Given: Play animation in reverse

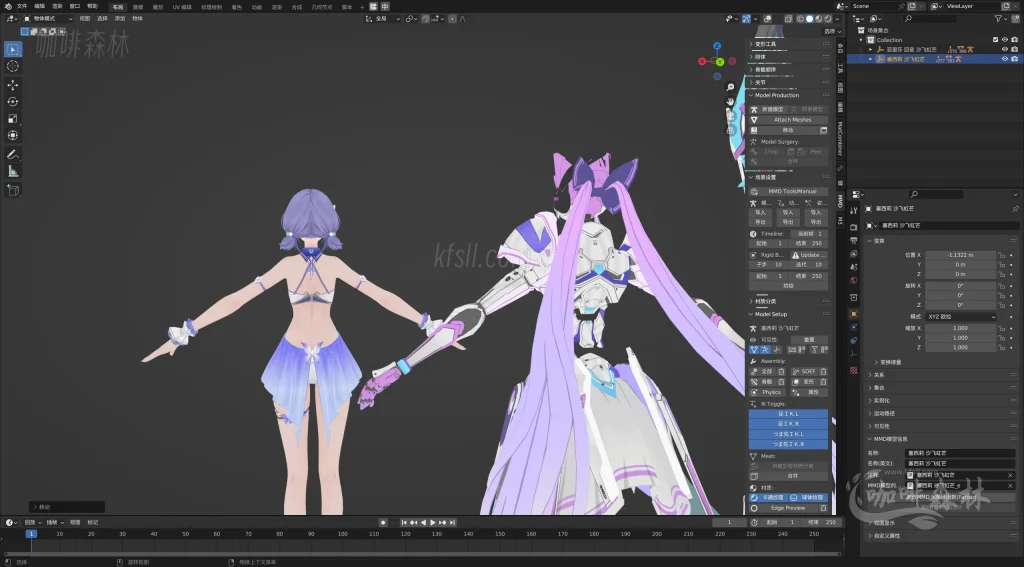Looking at the screenshot, I should point(423,523).
